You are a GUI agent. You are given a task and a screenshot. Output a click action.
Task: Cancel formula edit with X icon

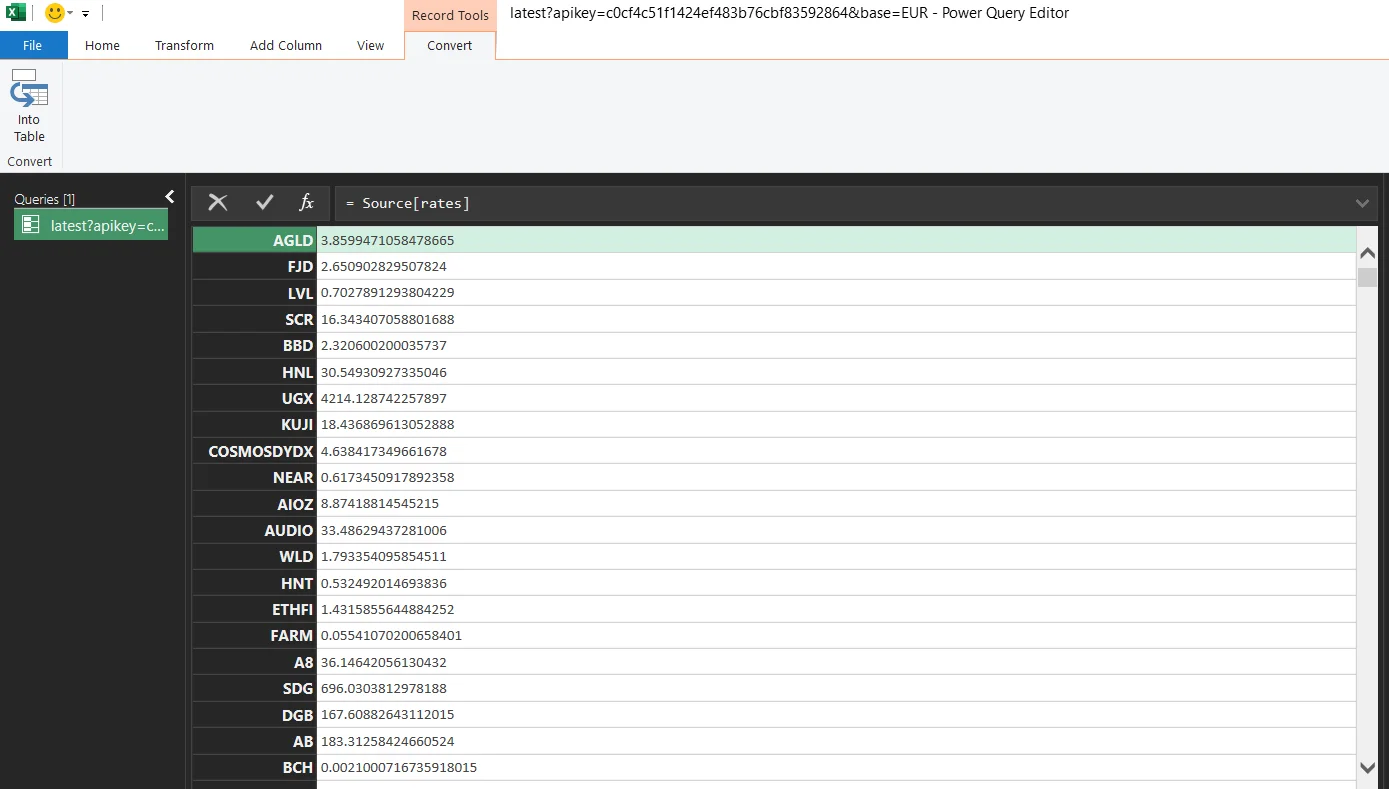(x=218, y=203)
